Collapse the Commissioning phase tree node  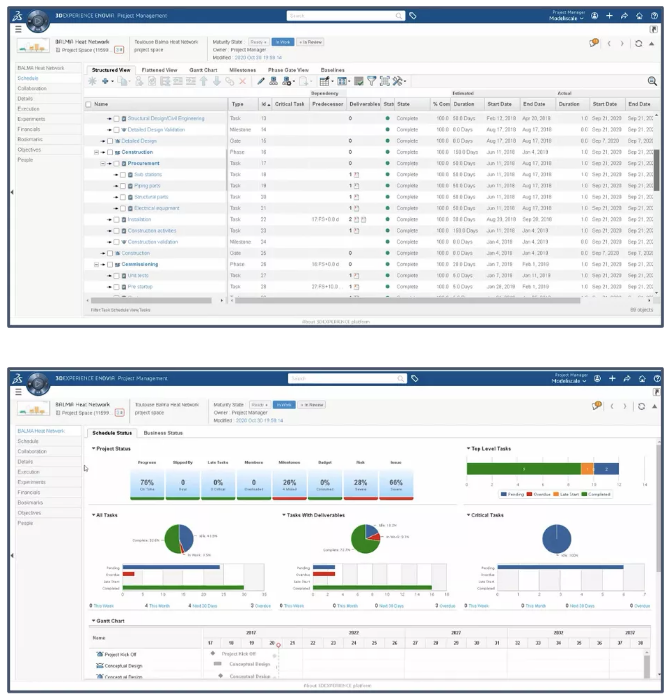coord(96,264)
